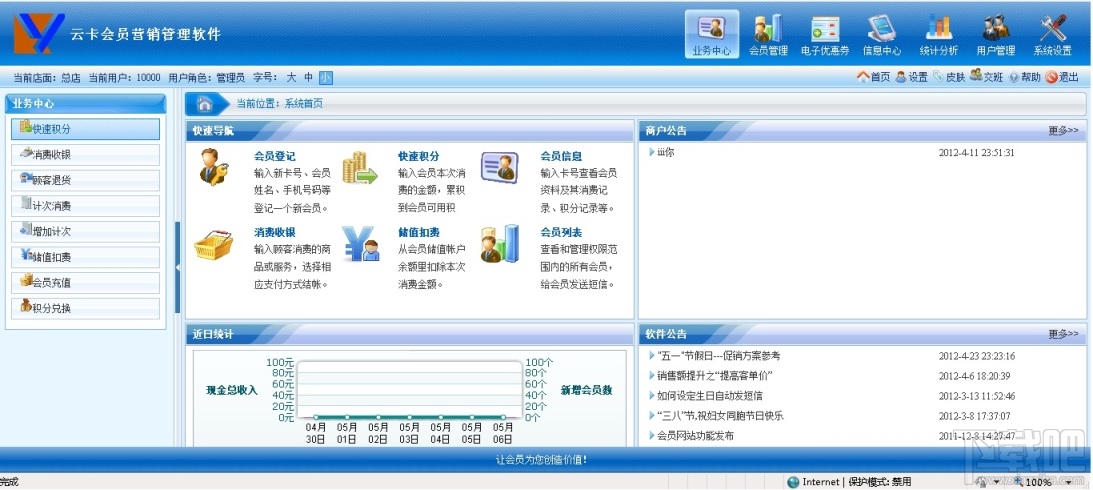Open the 快速积分 quick navigation title link

click(419, 156)
